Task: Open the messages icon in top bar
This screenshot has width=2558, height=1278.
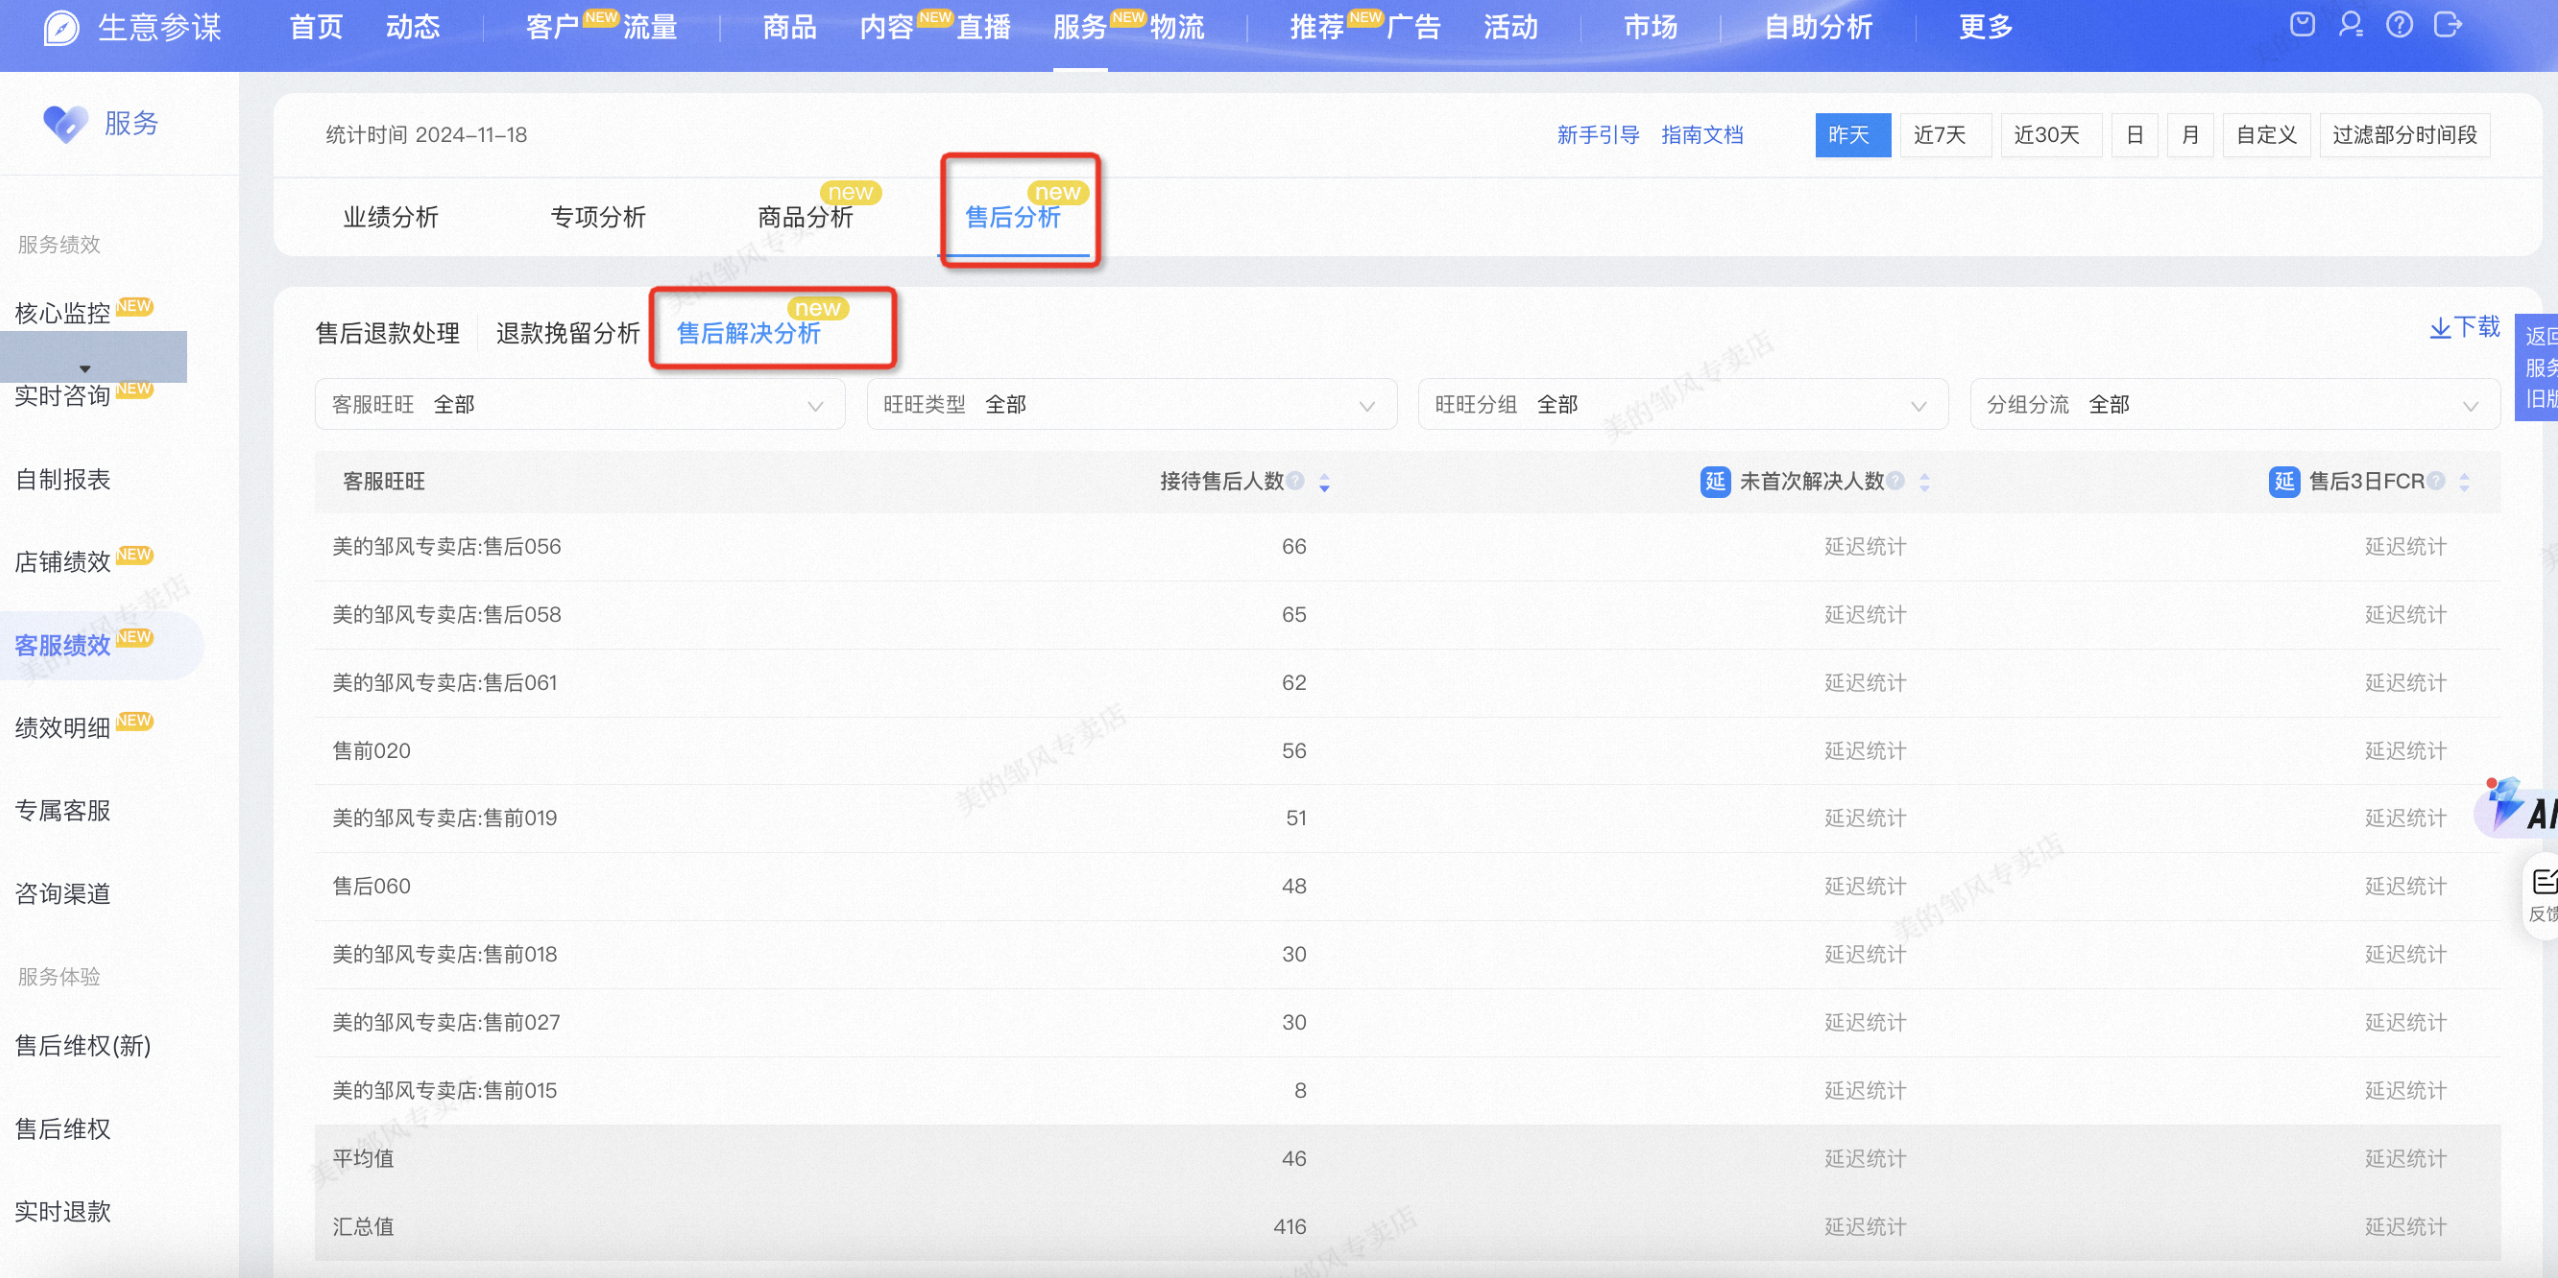Action: (x=2302, y=25)
